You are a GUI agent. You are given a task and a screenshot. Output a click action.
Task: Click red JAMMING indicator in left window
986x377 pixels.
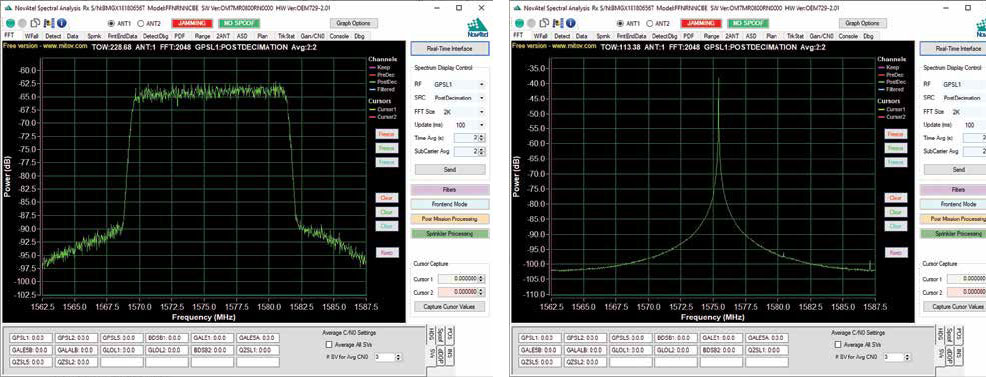(x=191, y=23)
